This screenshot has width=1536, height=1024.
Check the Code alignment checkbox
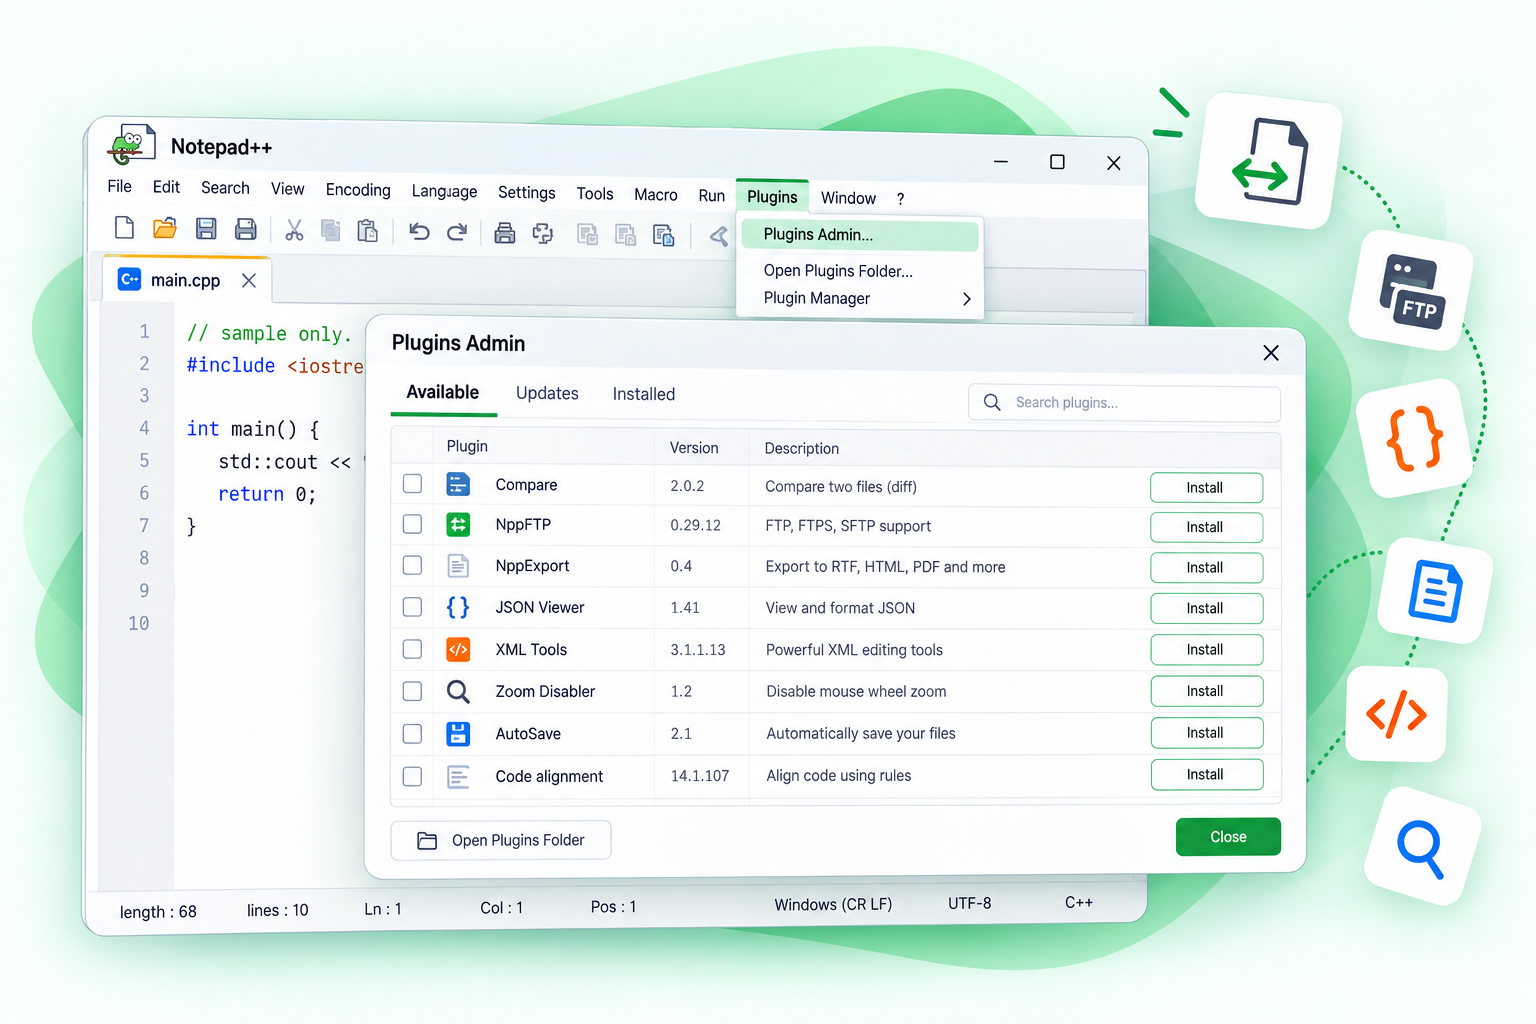click(x=412, y=776)
